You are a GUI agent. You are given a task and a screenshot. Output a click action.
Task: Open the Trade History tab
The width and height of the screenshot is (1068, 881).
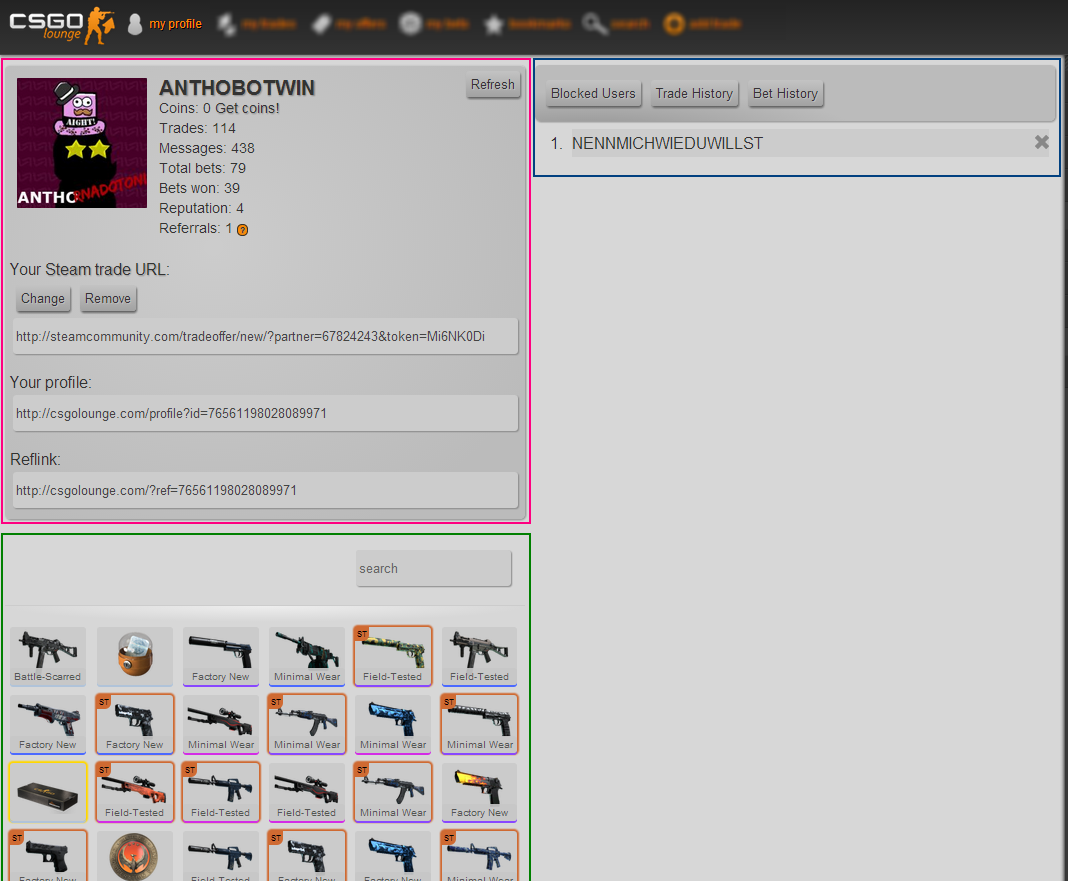pyautogui.click(x=694, y=94)
